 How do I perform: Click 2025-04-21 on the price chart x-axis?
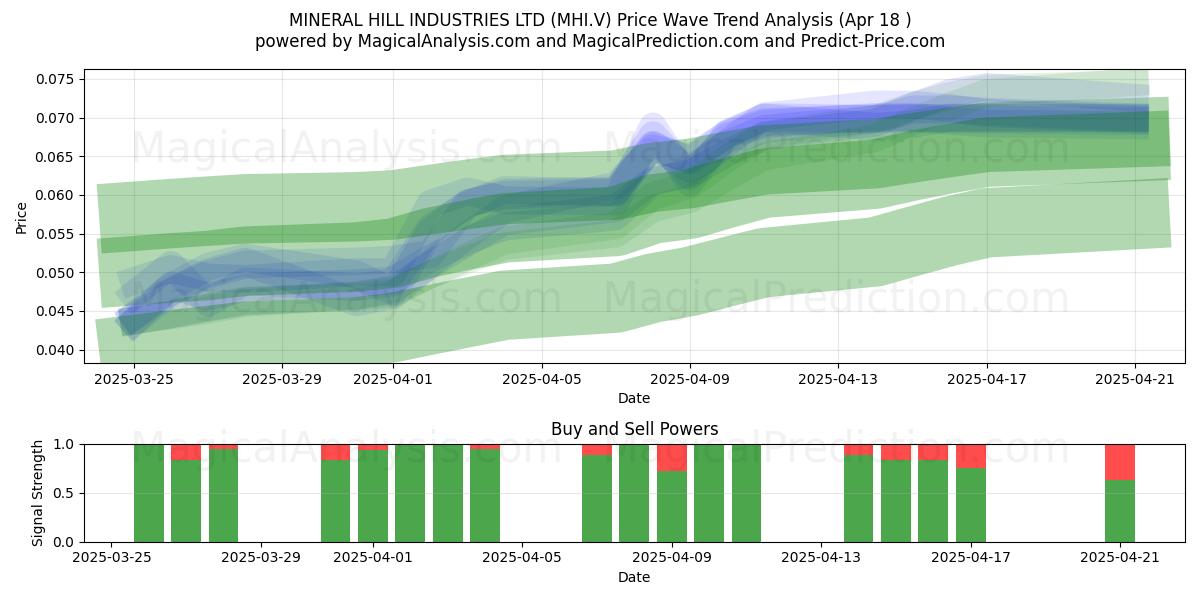coord(1135,379)
